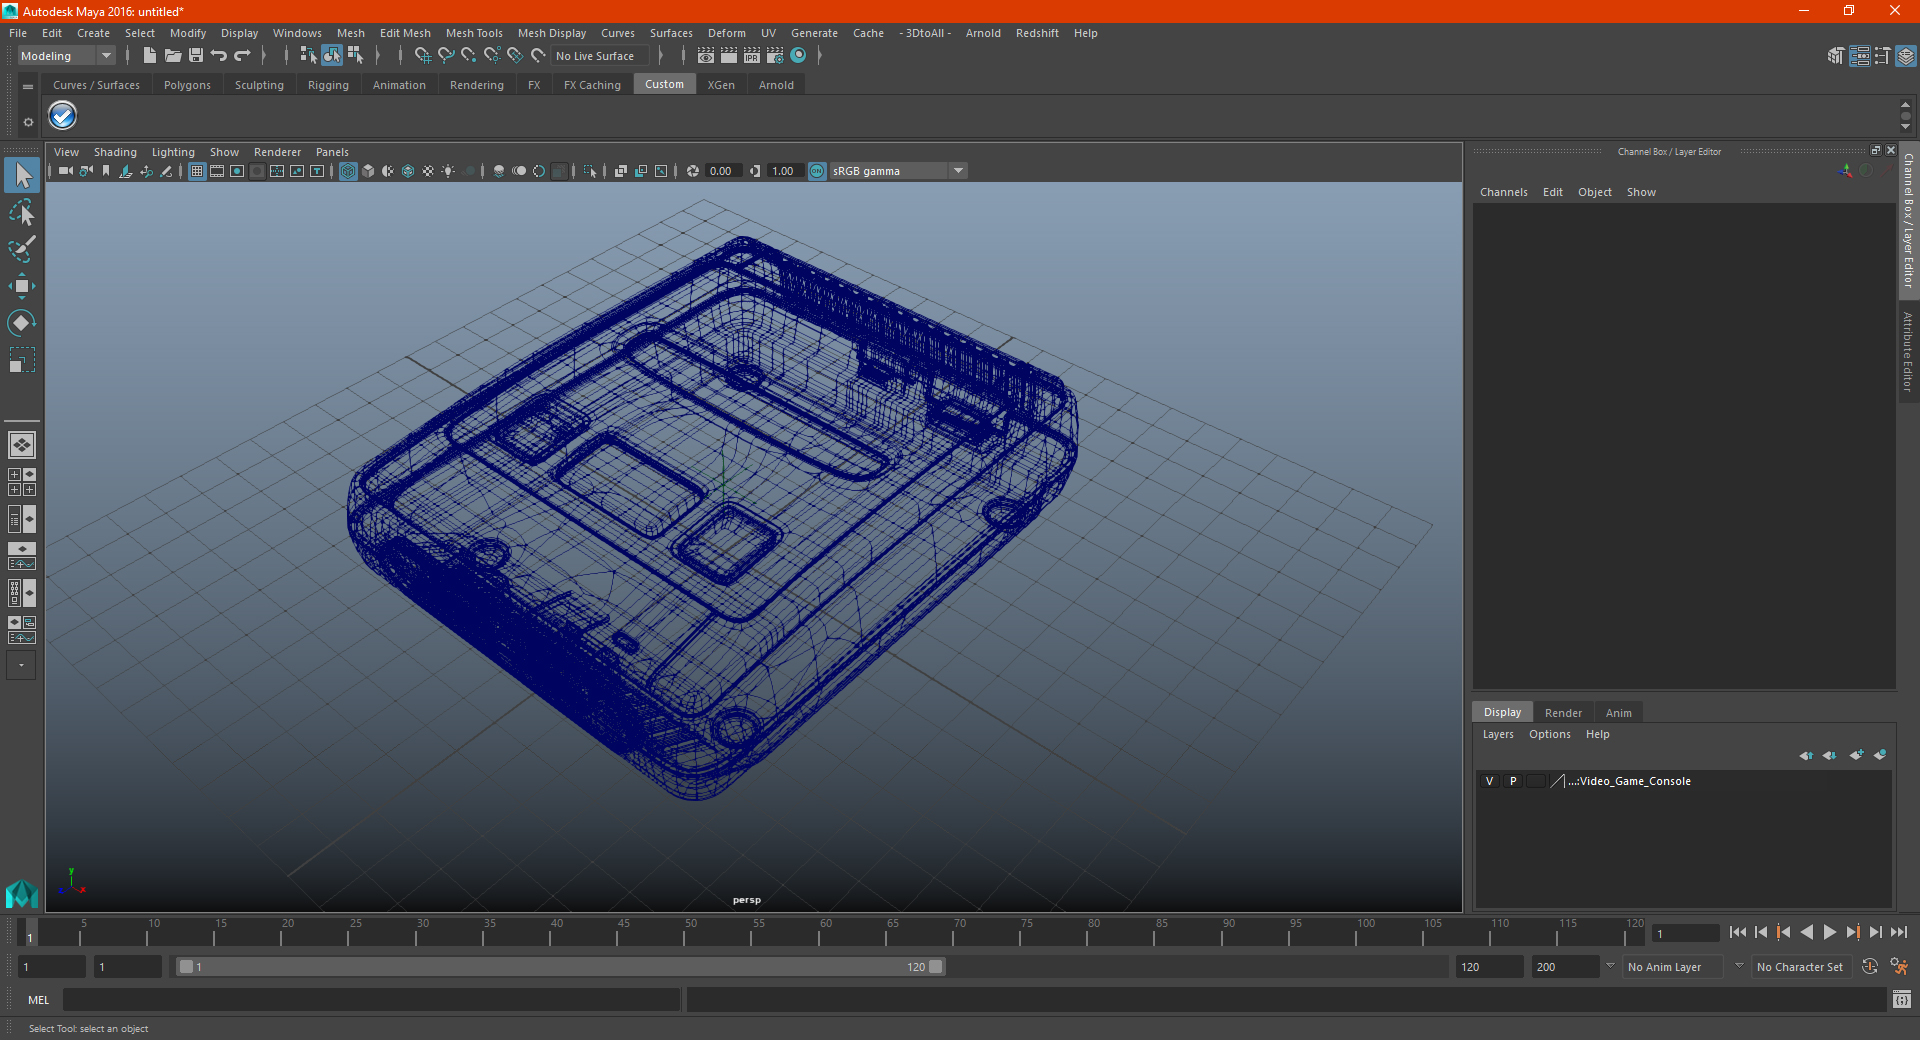The height and width of the screenshot is (1040, 1920).
Task: Open the Edit Mesh menu
Action: (405, 33)
